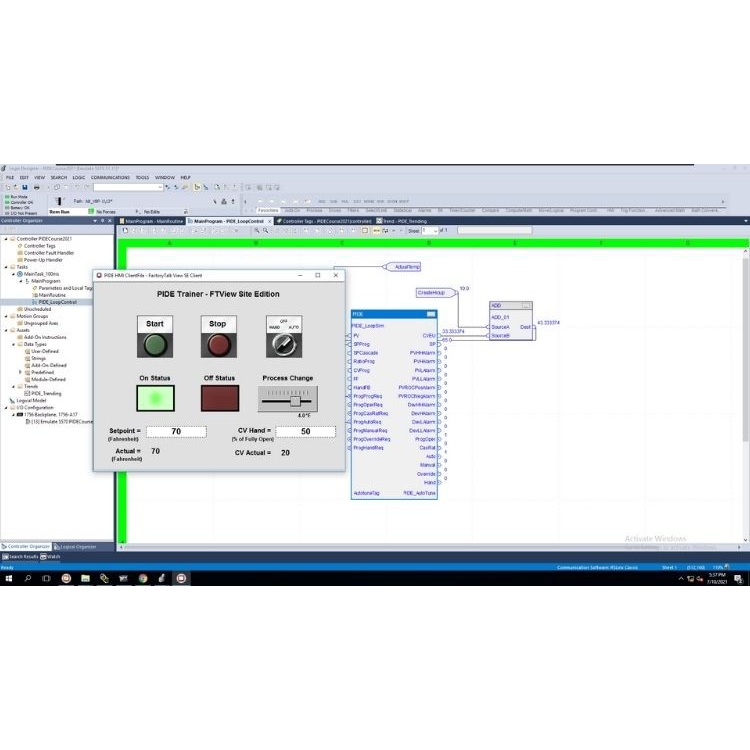750x750 pixels.
Task: Click the Undo icon in toolbar
Action: [77, 188]
